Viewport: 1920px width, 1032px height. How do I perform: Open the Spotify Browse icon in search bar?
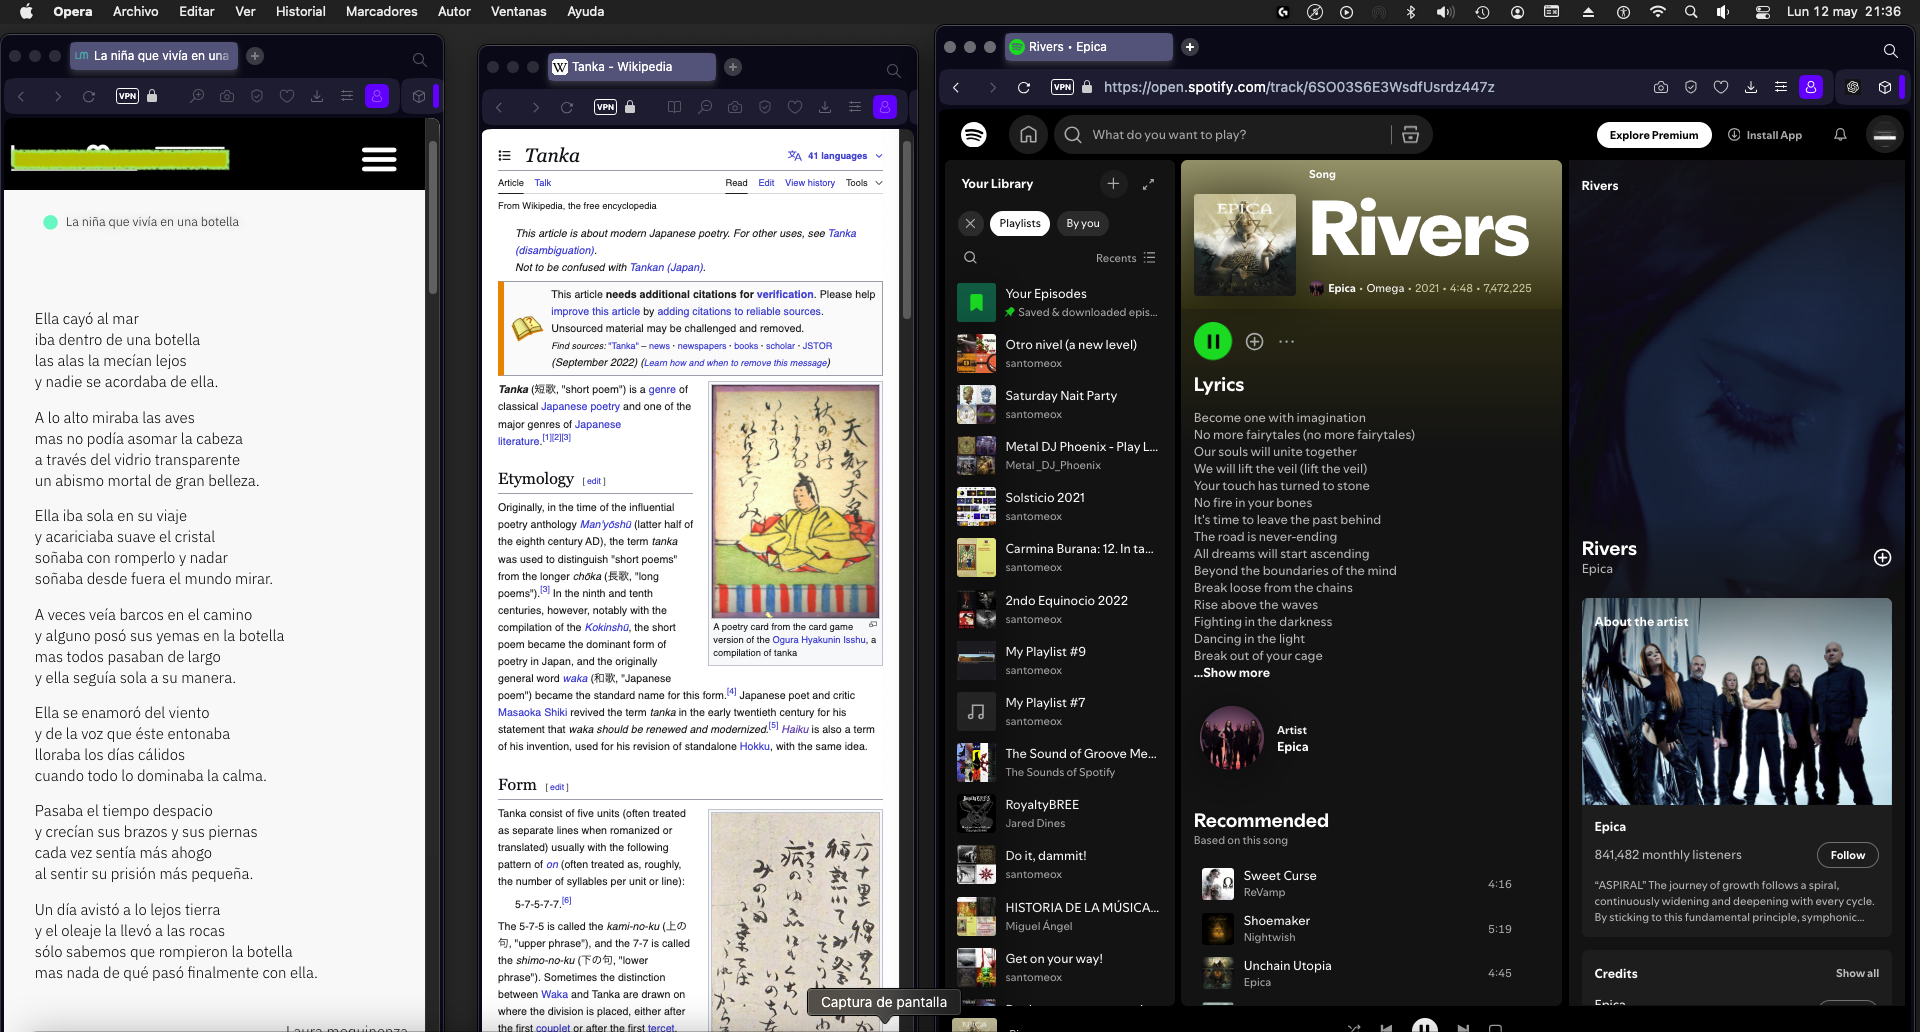tap(1410, 135)
